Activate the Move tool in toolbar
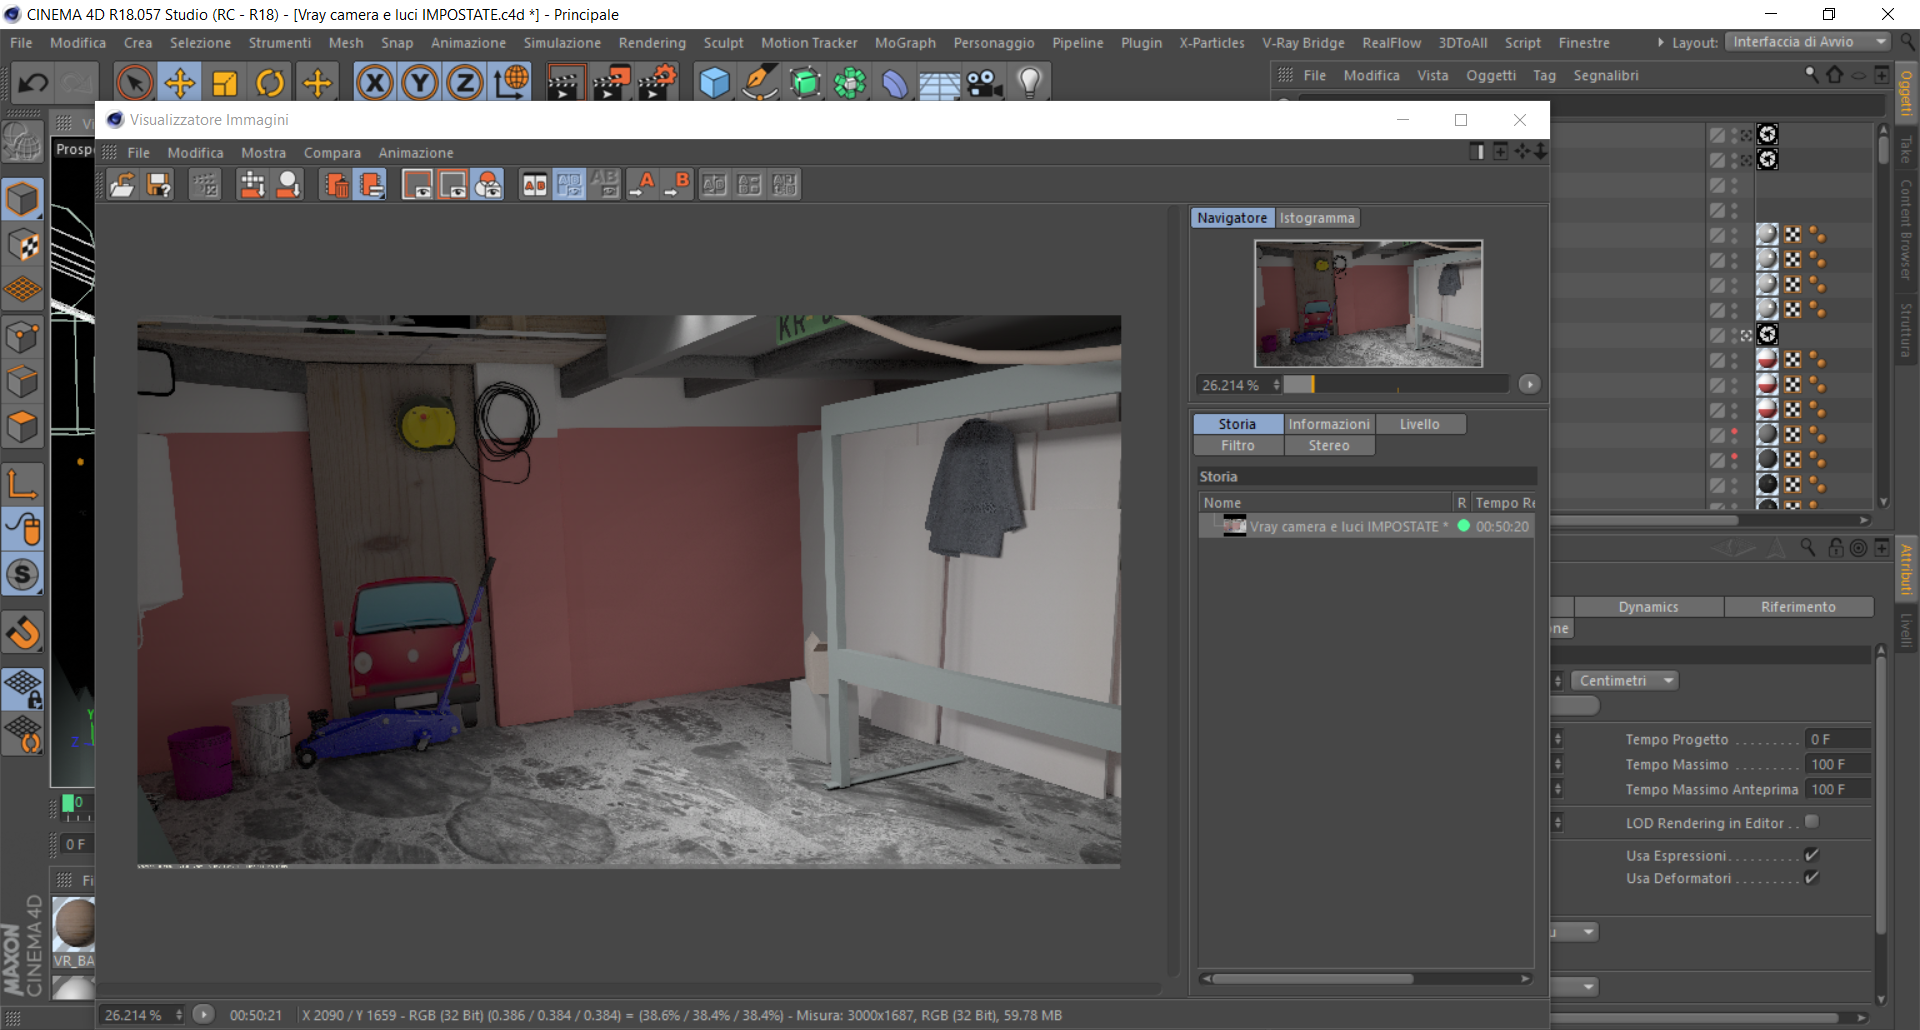The height and width of the screenshot is (1030, 1920). [x=180, y=83]
